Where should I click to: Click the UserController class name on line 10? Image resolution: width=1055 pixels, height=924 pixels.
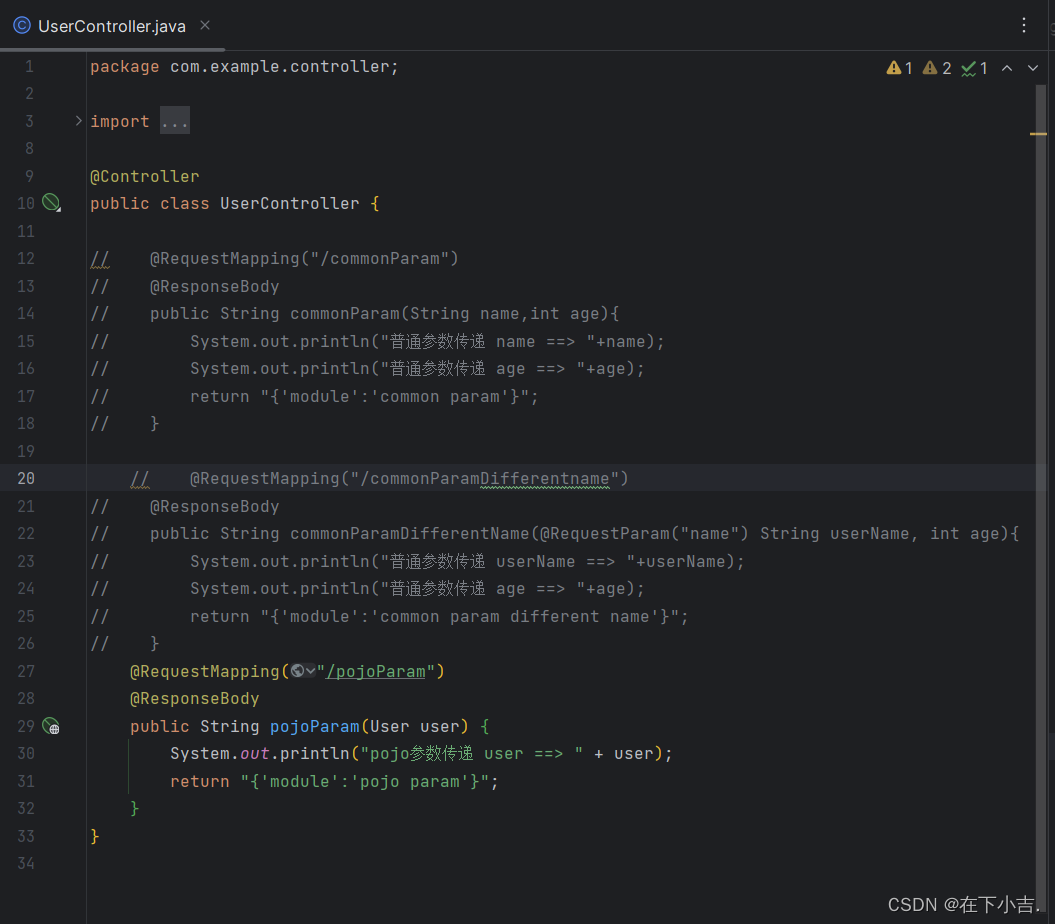click(289, 203)
